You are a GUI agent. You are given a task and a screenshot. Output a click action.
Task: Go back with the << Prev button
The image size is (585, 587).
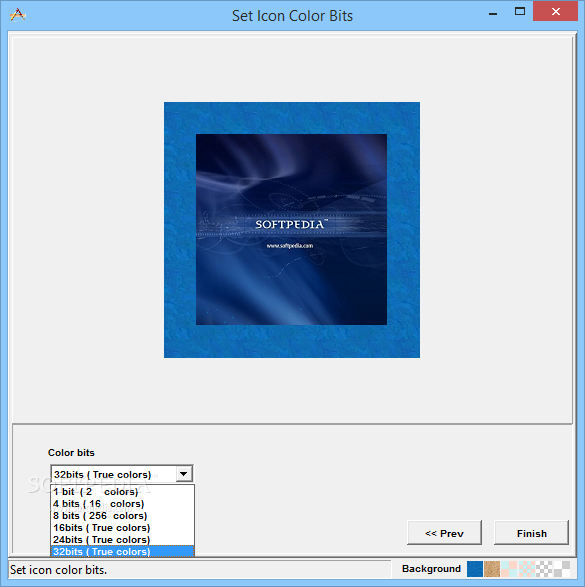(x=444, y=533)
